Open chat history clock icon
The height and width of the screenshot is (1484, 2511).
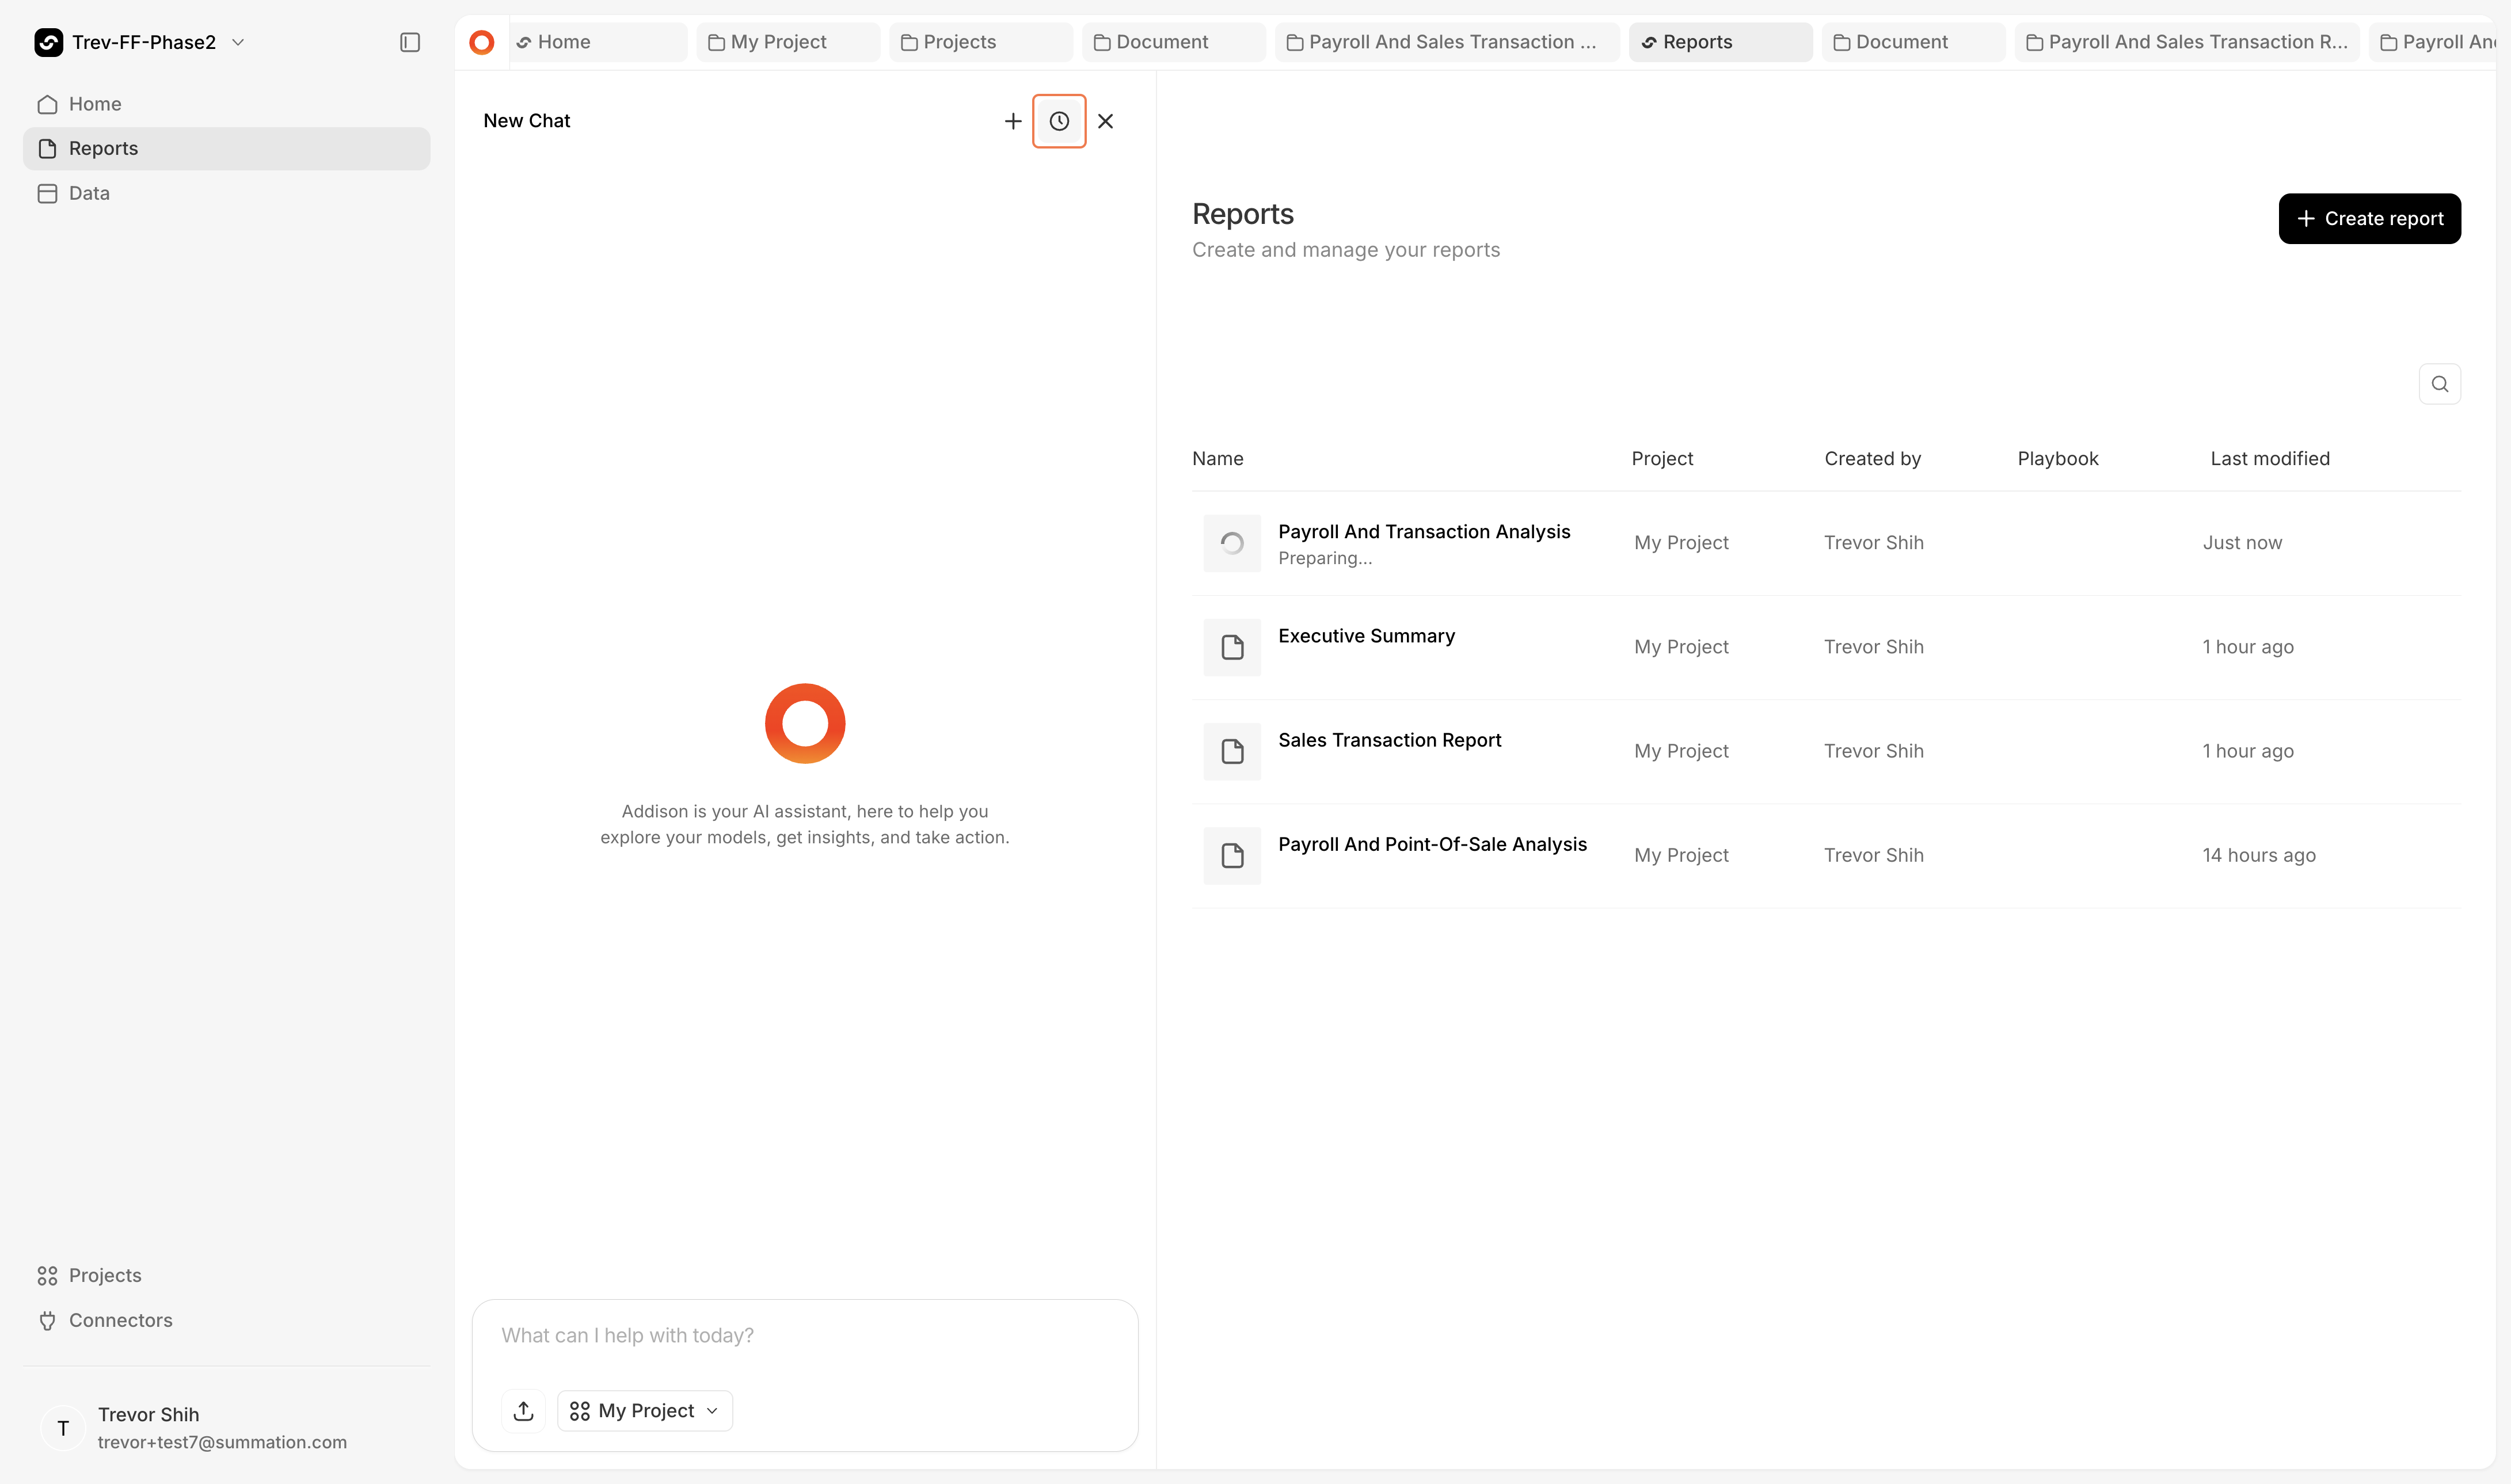pos(1059,121)
